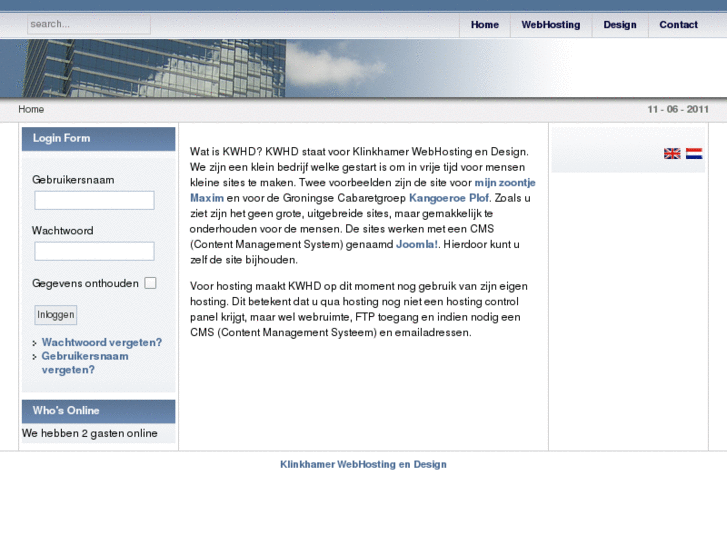Viewport: 727px width, 545px height.
Task: Open the Joomla! link
Action: (x=417, y=244)
